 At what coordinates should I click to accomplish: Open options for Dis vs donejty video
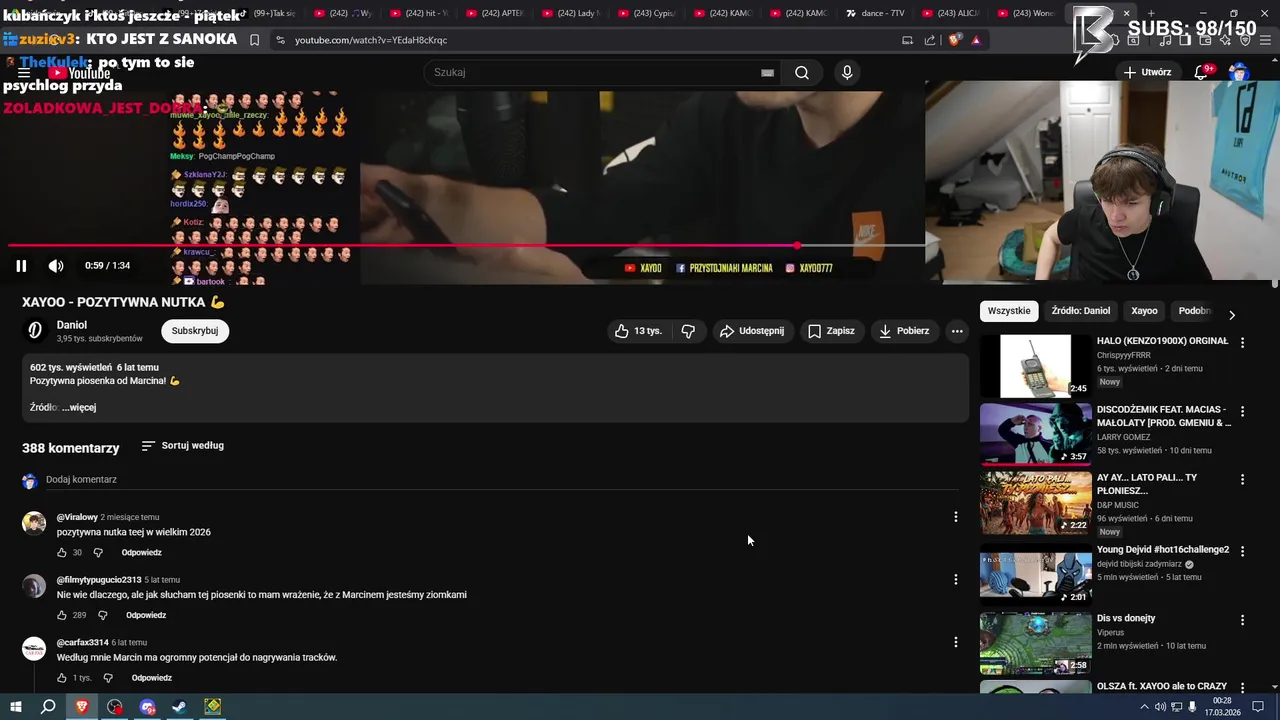point(1243,620)
